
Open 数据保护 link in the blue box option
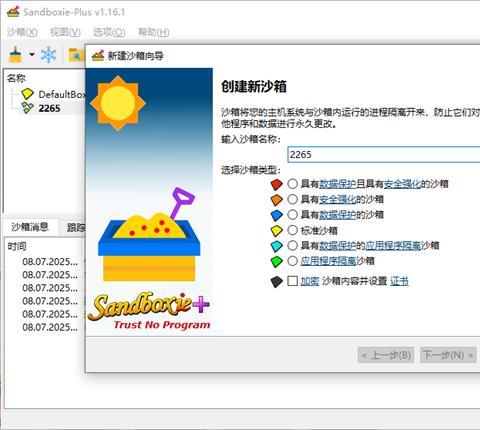point(338,215)
